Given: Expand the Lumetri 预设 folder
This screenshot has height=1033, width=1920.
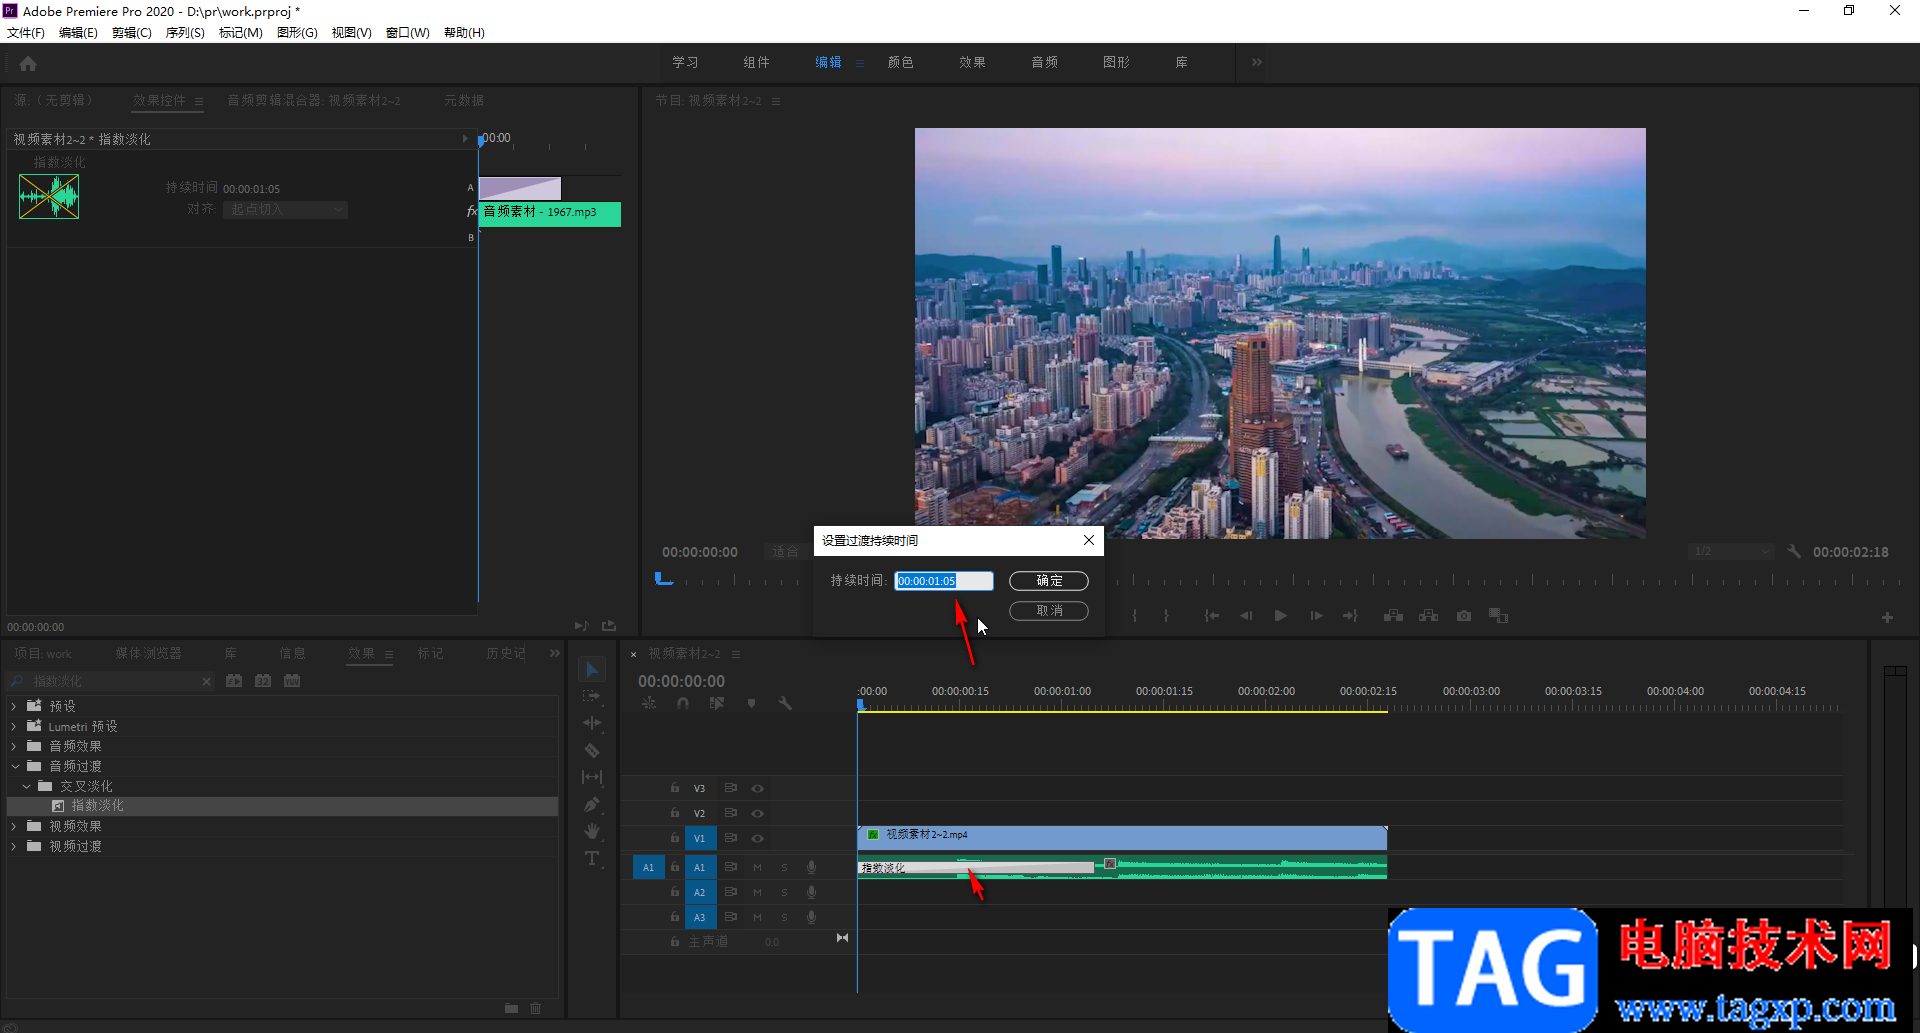Looking at the screenshot, I should tap(14, 726).
